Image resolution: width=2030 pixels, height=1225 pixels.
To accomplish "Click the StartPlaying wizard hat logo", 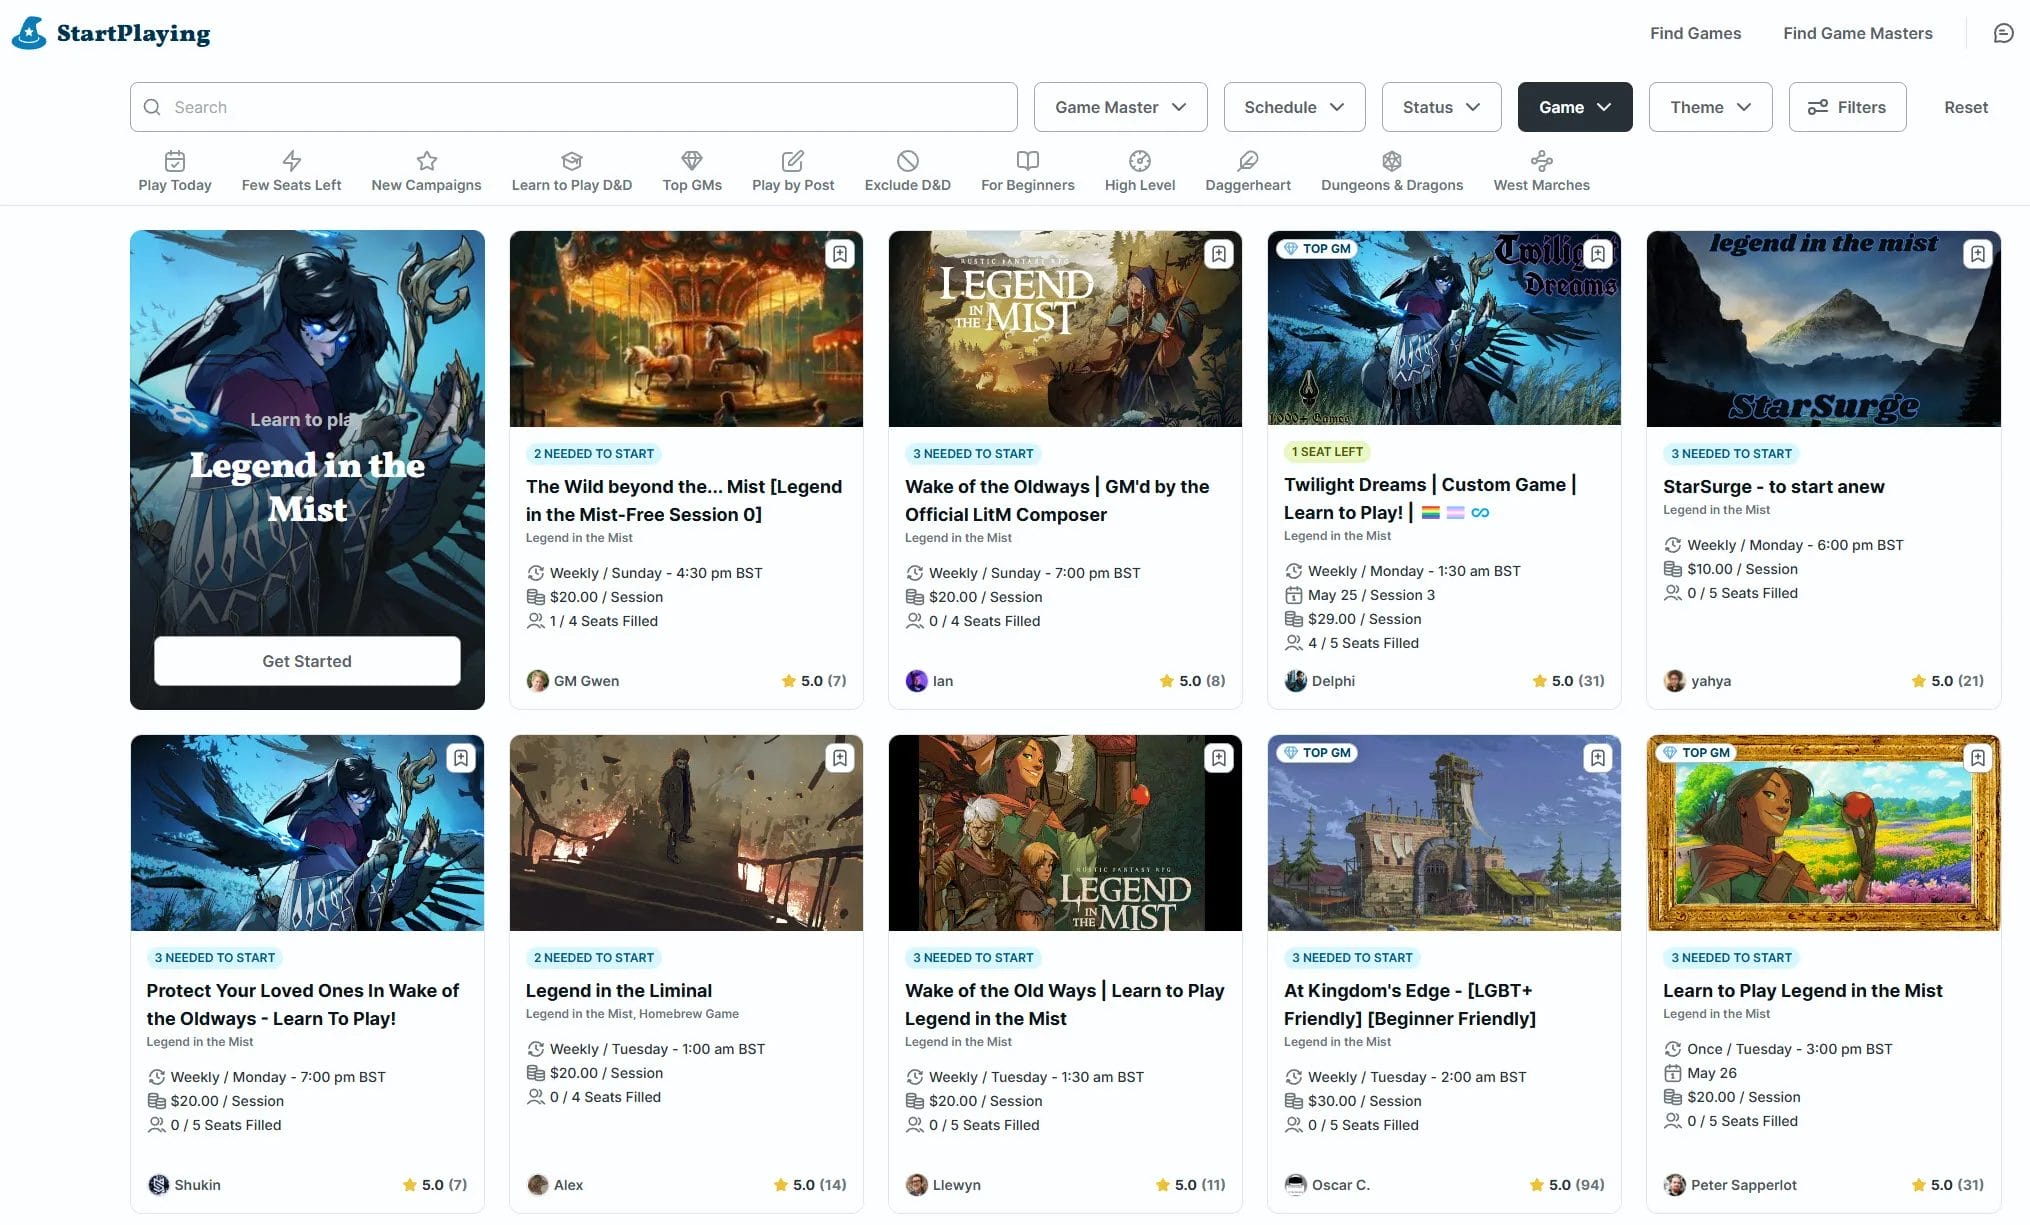I will pyautogui.click(x=29, y=33).
